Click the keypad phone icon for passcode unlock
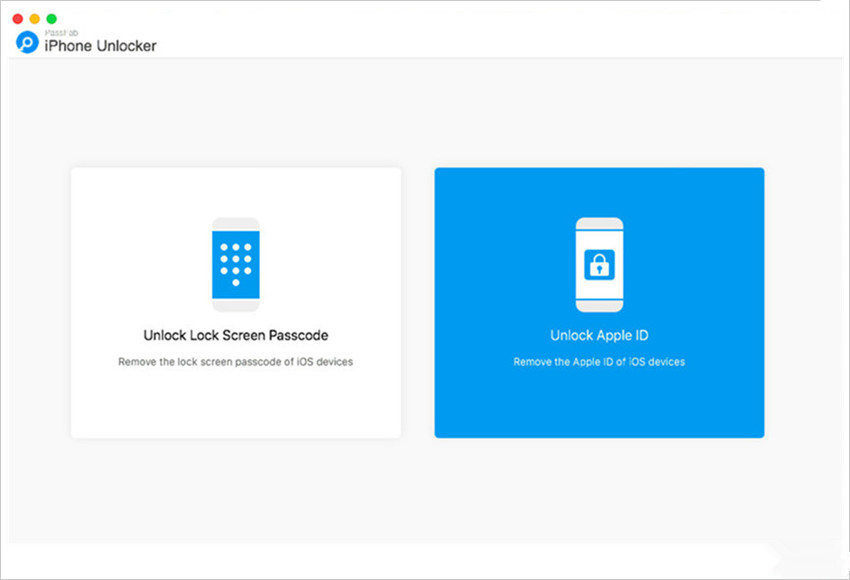The height and width of the screenshot is (580, 850). click(x=236, y=265)
